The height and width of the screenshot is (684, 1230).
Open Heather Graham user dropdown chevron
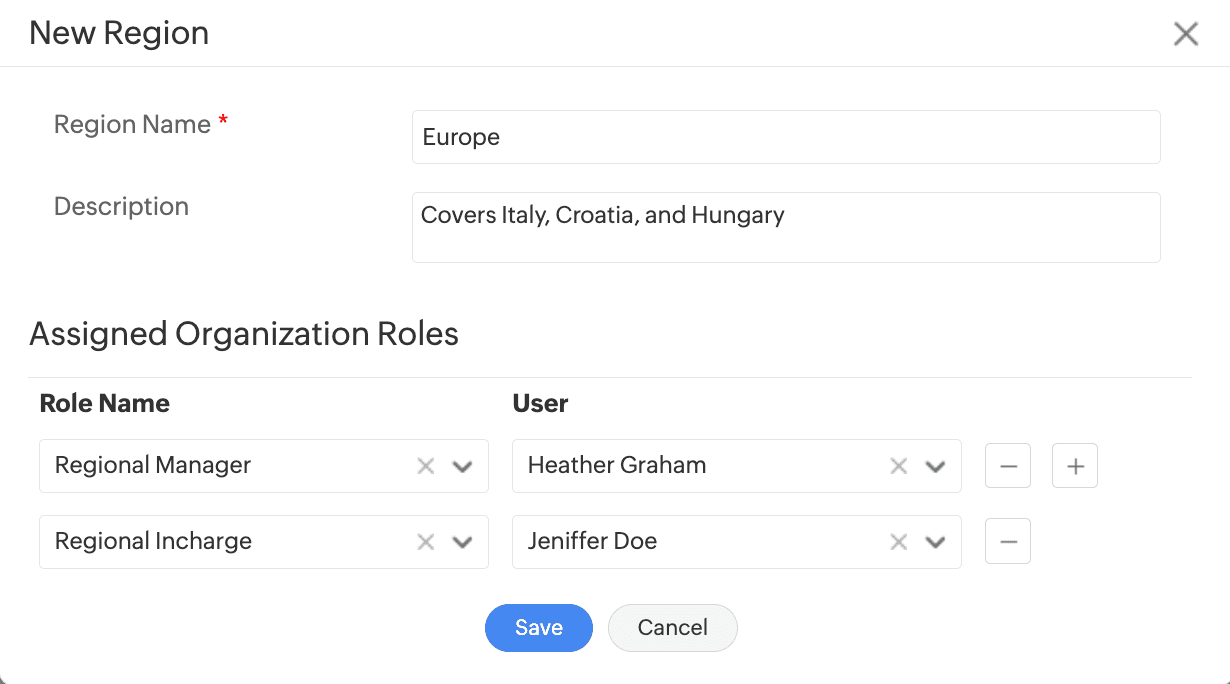click(935, 466)
